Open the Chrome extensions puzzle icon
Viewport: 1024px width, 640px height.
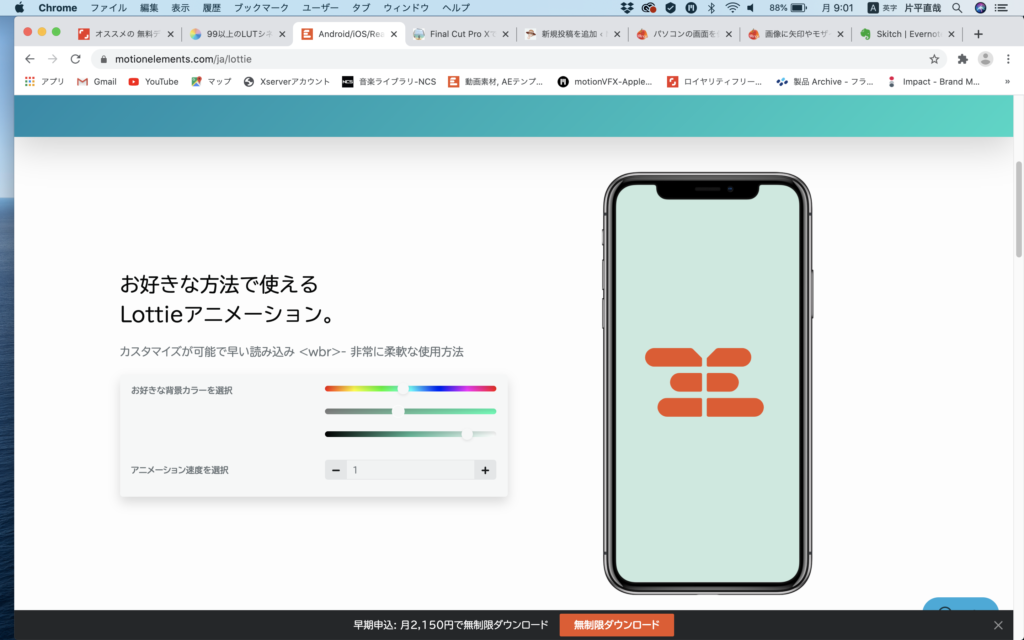click(962, 59)
